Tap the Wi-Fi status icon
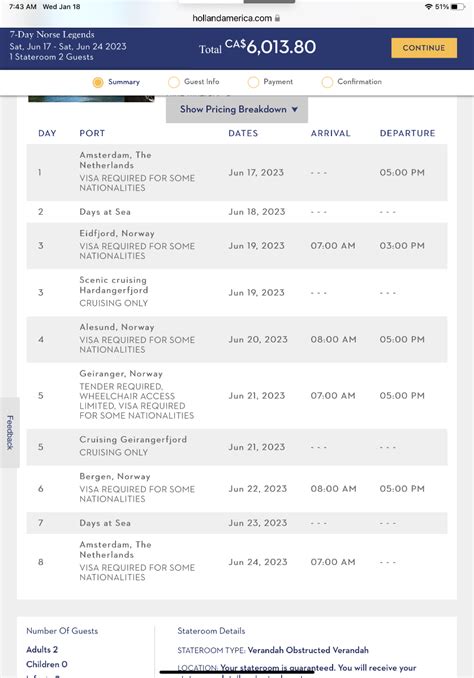Image resolution: width=474 pixels, height=678 pixels. point(429,6)
